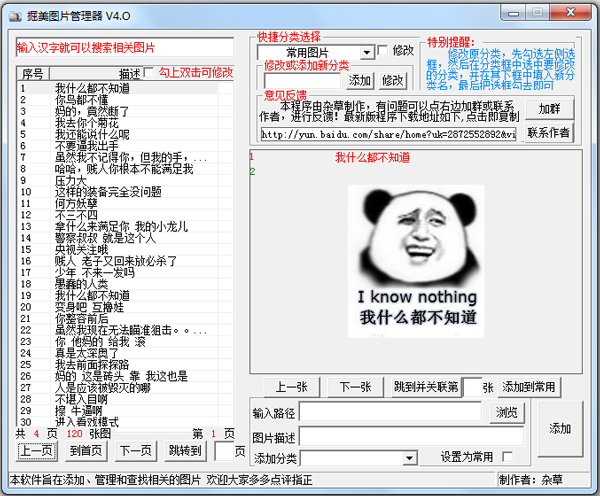Click the large 添加 image button
600x496 pixels.
click(560, 429)
